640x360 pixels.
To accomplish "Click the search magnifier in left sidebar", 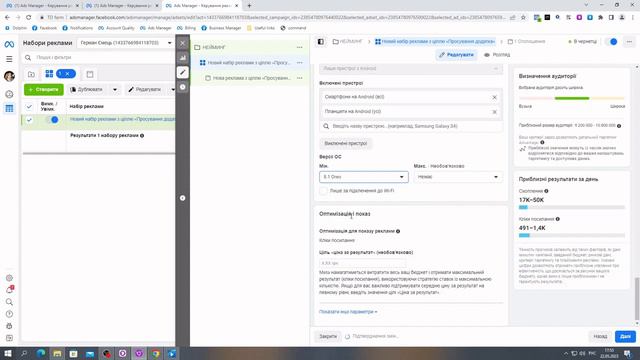I will 9,302.
